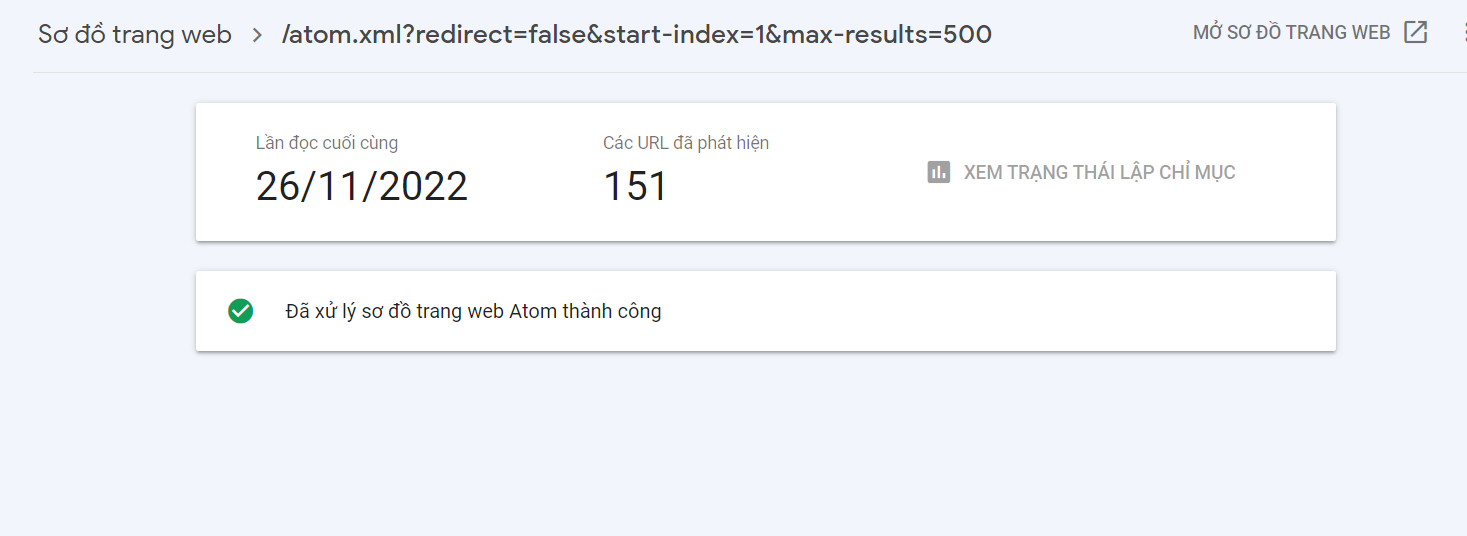Click the green success checkmark icon
Image resolution: width=1467 pixels, height=536 pixels.
point(240,311)
